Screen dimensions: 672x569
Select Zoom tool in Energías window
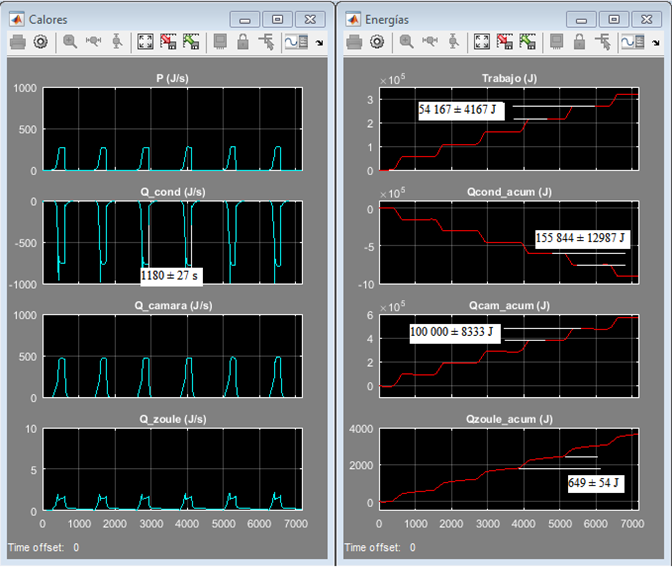[x=406, y=42]
